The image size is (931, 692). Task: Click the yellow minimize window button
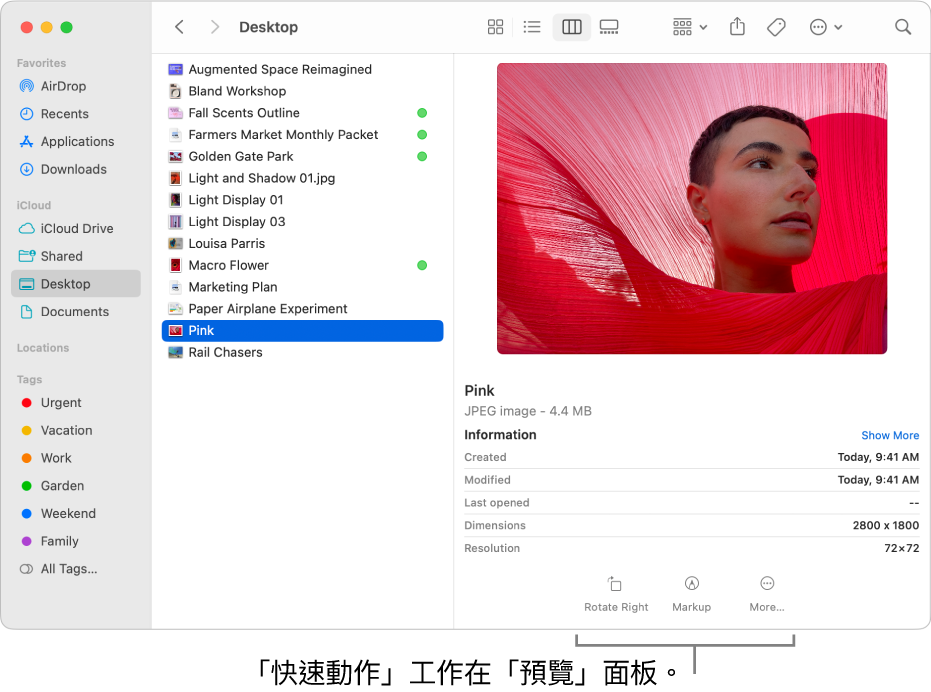[47, 27]
